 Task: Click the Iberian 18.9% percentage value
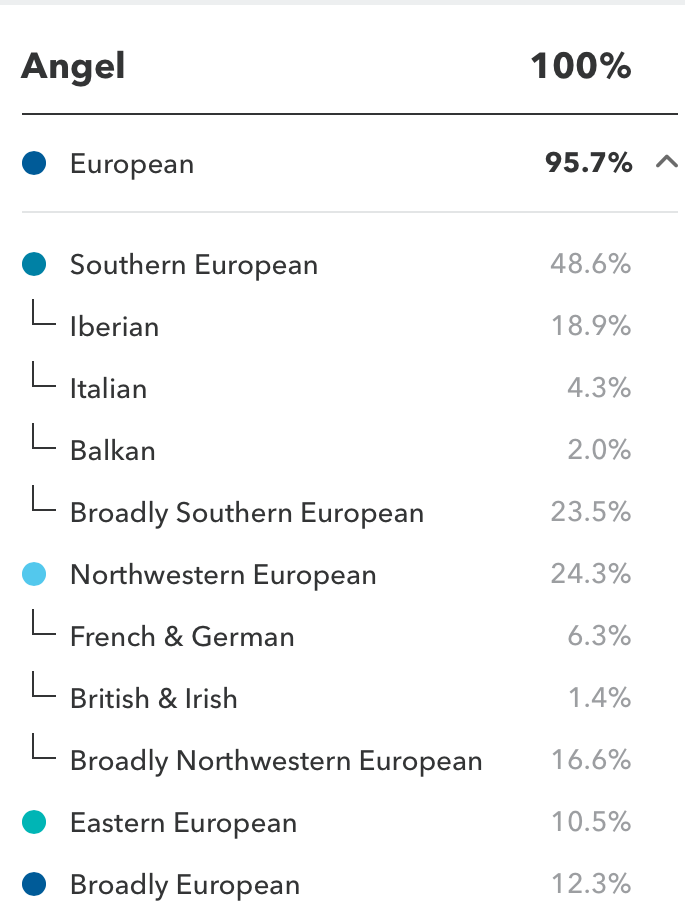pos(591,326)
